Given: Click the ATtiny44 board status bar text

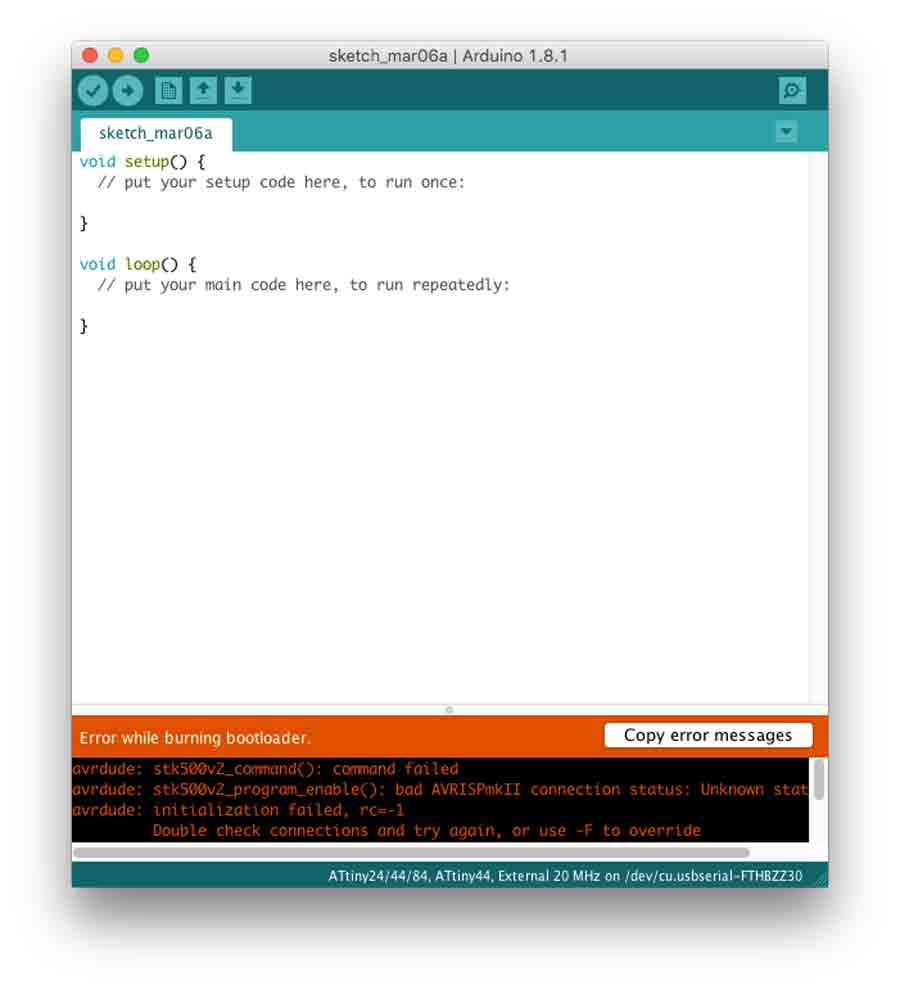Looking at the screenshot, I should [565, 876].
